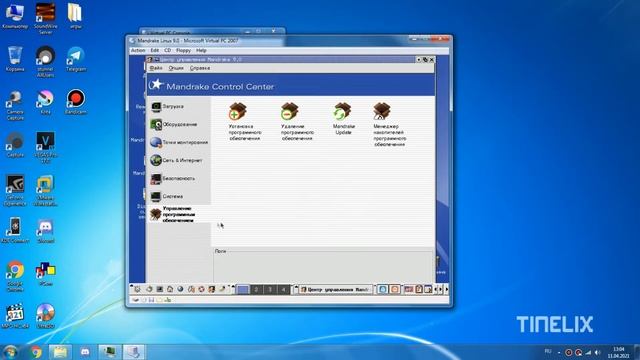Image resolution: width=640 pixels, height=360 pixels.
Task: Select the Точки монтирования category
Action: pos(179,142)
